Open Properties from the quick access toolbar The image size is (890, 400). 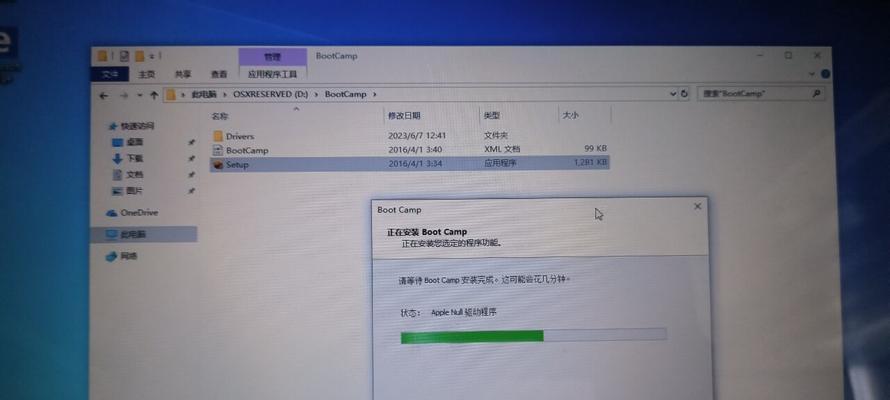pyautogui.click(x=124, y=56)
